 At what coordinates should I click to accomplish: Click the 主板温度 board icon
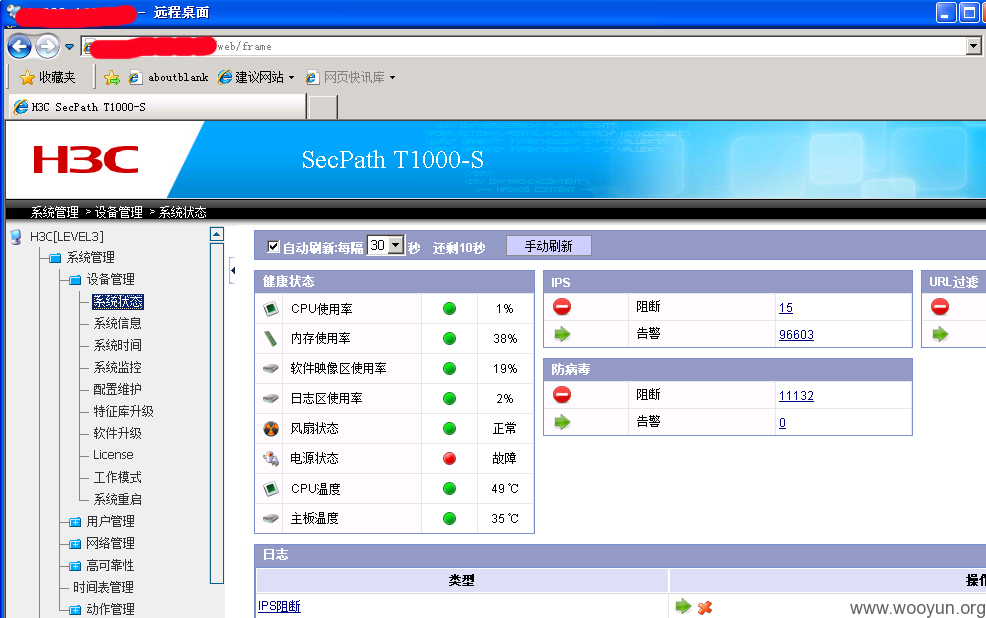271,518
